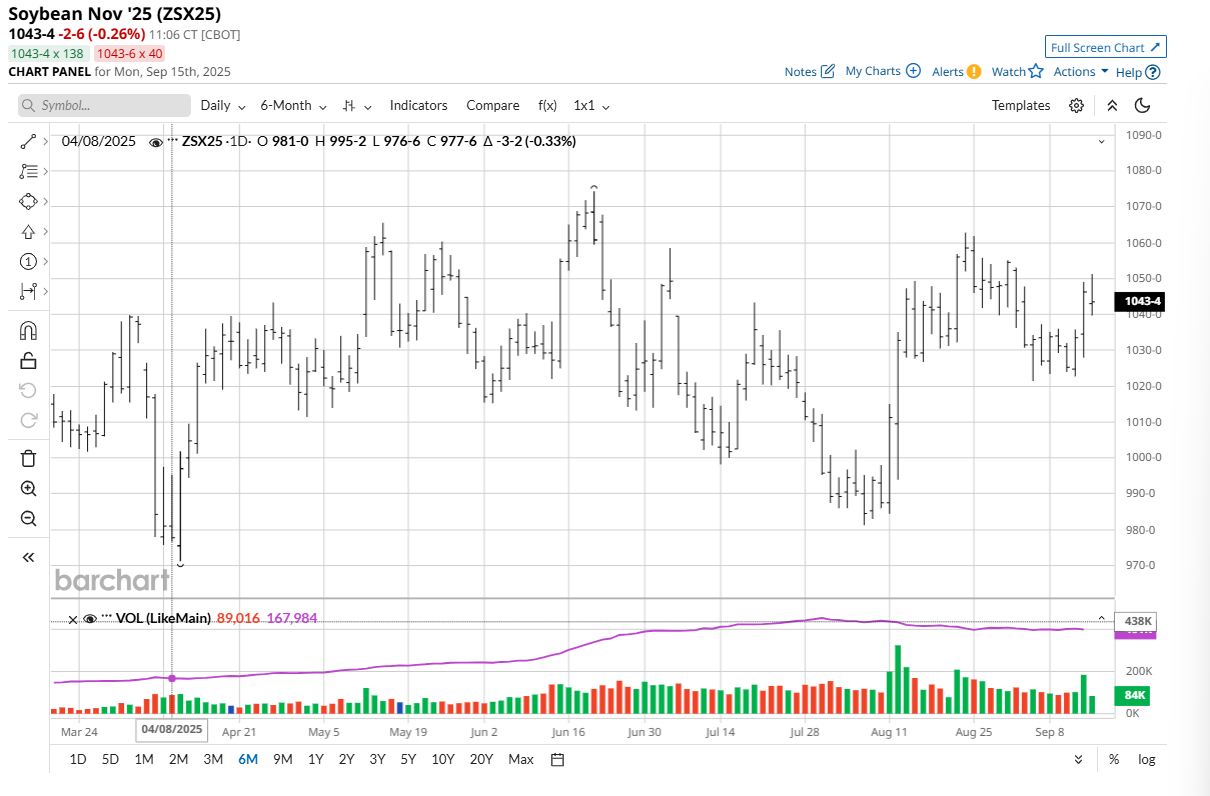Remove the VOL indicator with X
This screenshot has width=1210, height=796.
click(73, 619)
